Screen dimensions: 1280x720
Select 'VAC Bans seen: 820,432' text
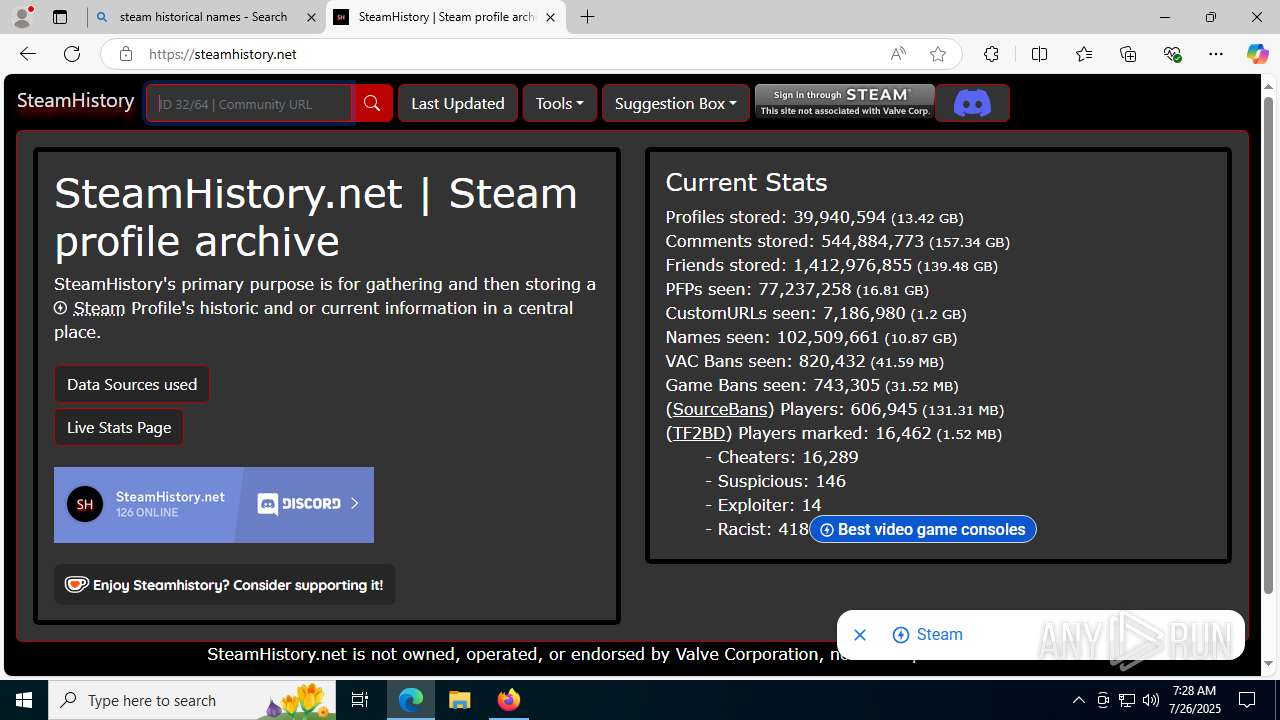[766, 361]
